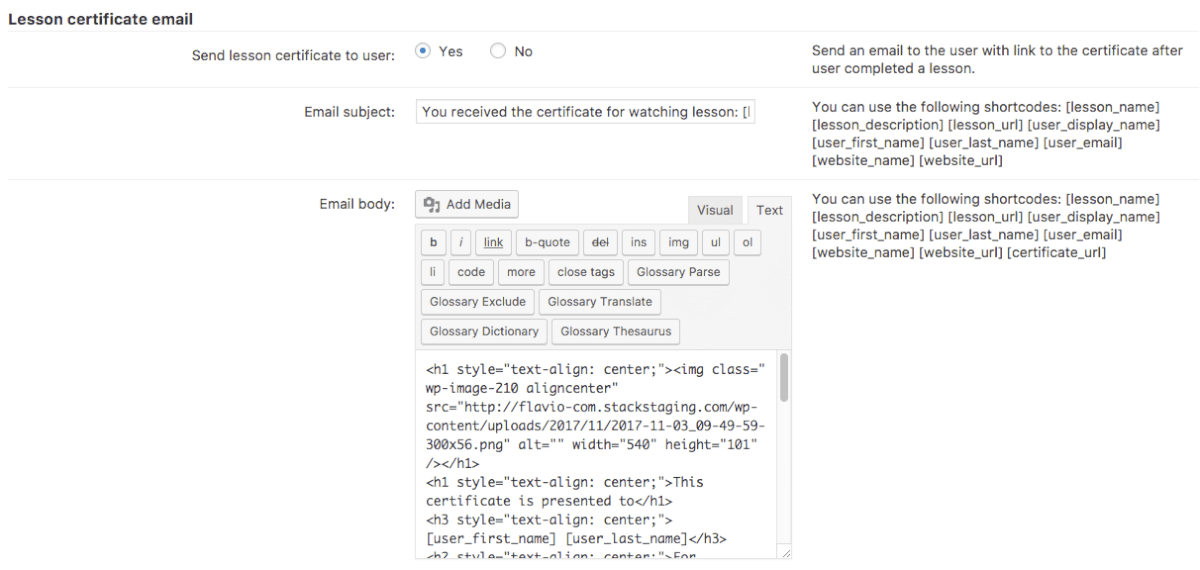Insert a link using link button
This screenshot has height=570, width=1200.
tap(493, 242)
